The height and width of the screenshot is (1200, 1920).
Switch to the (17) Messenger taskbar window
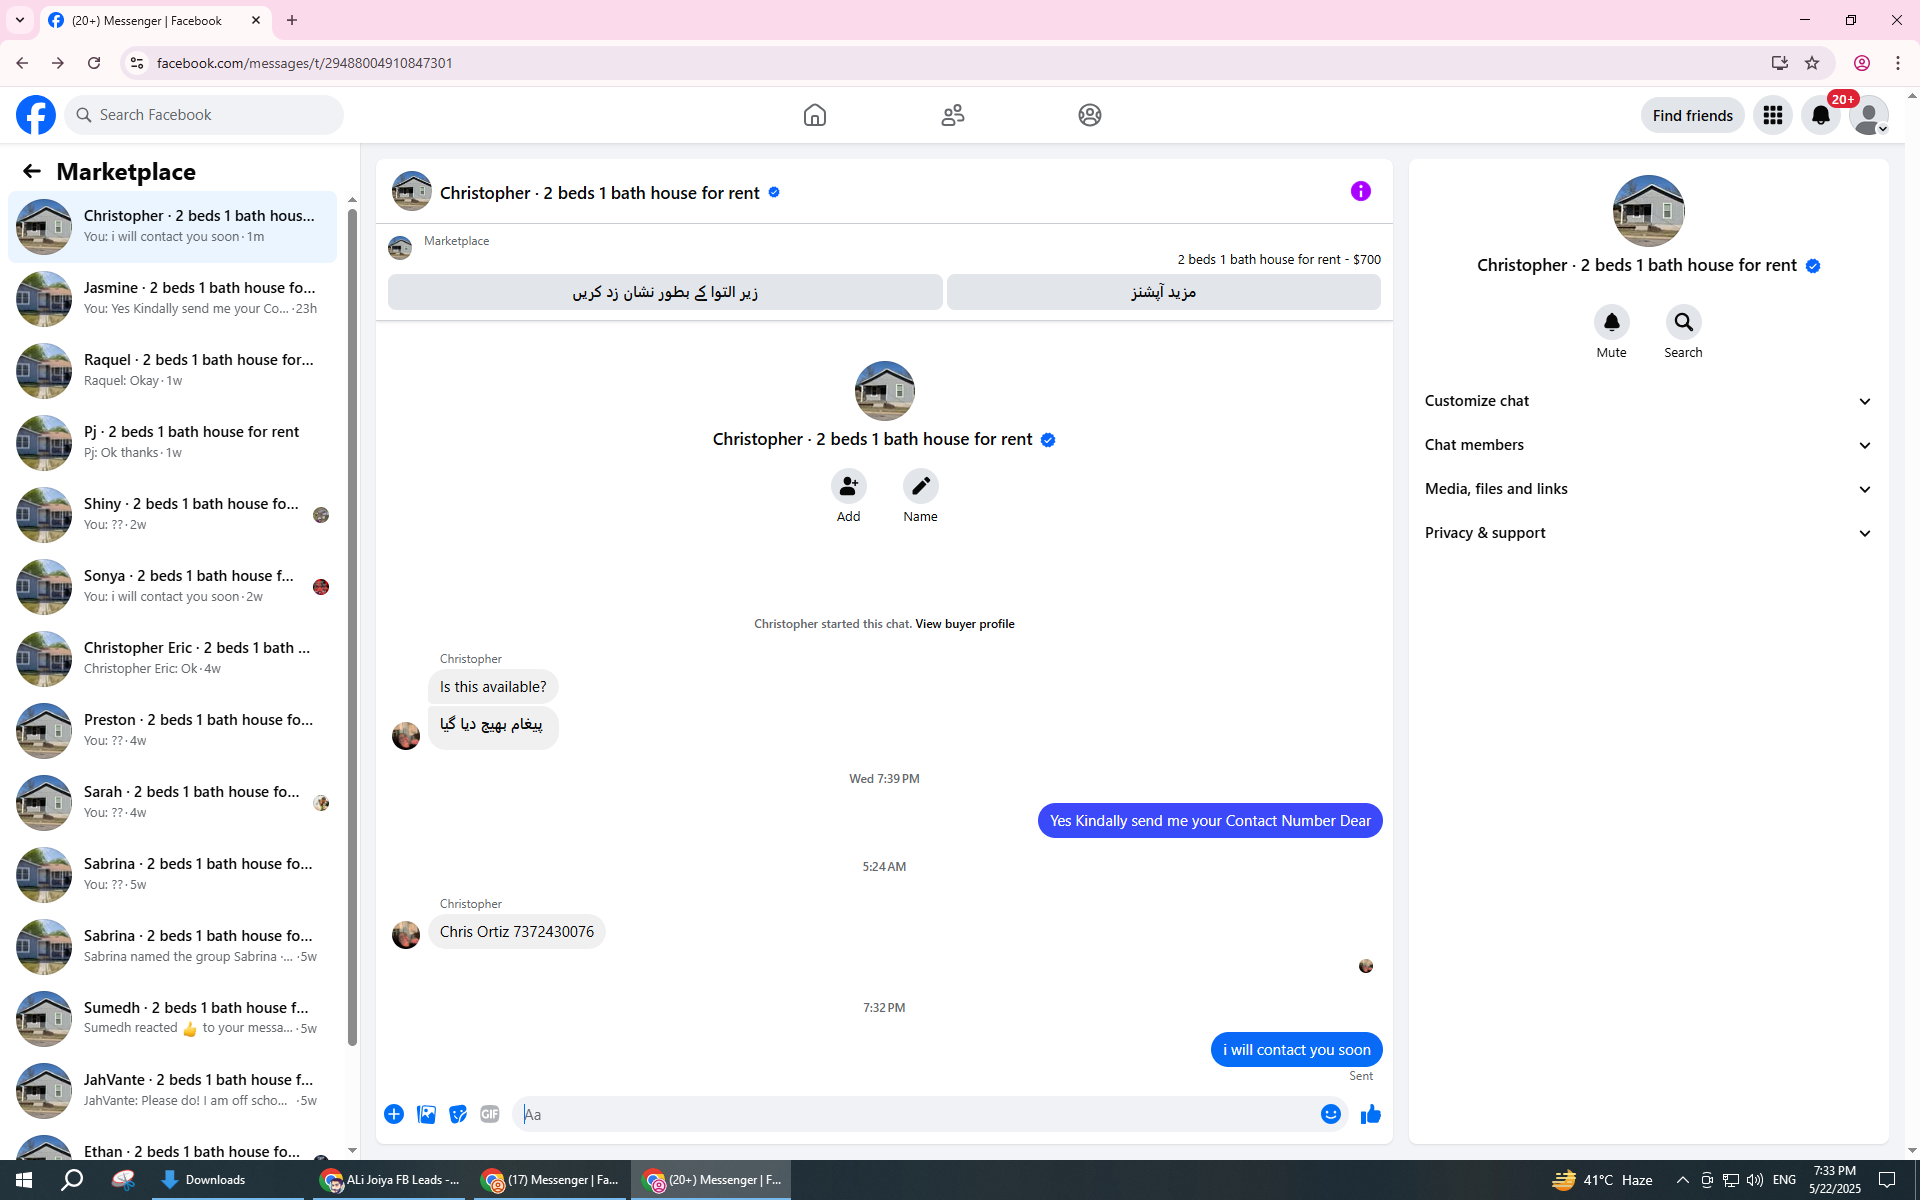click(549, 1180)
